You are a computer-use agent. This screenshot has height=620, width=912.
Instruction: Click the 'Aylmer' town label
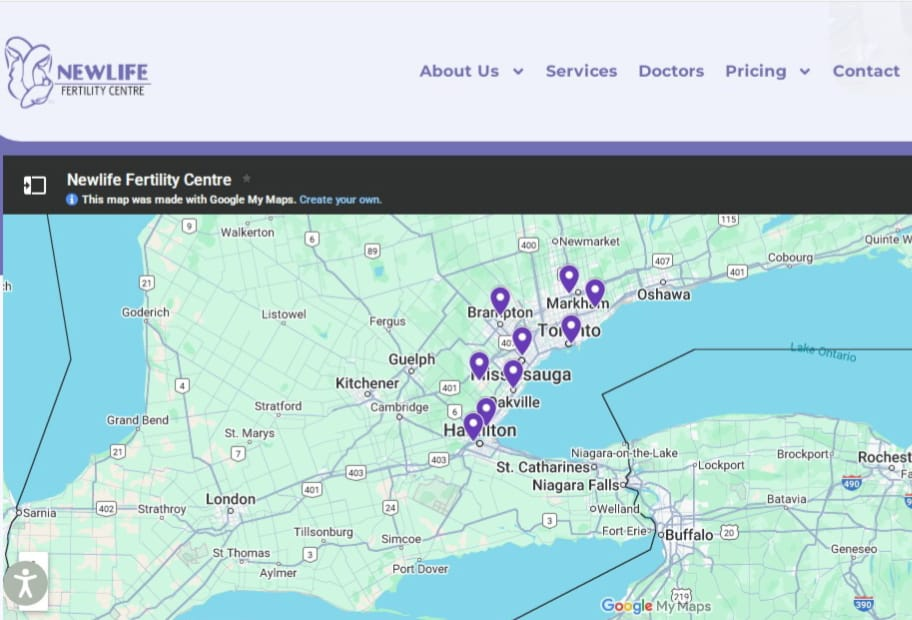pos(278,573)
